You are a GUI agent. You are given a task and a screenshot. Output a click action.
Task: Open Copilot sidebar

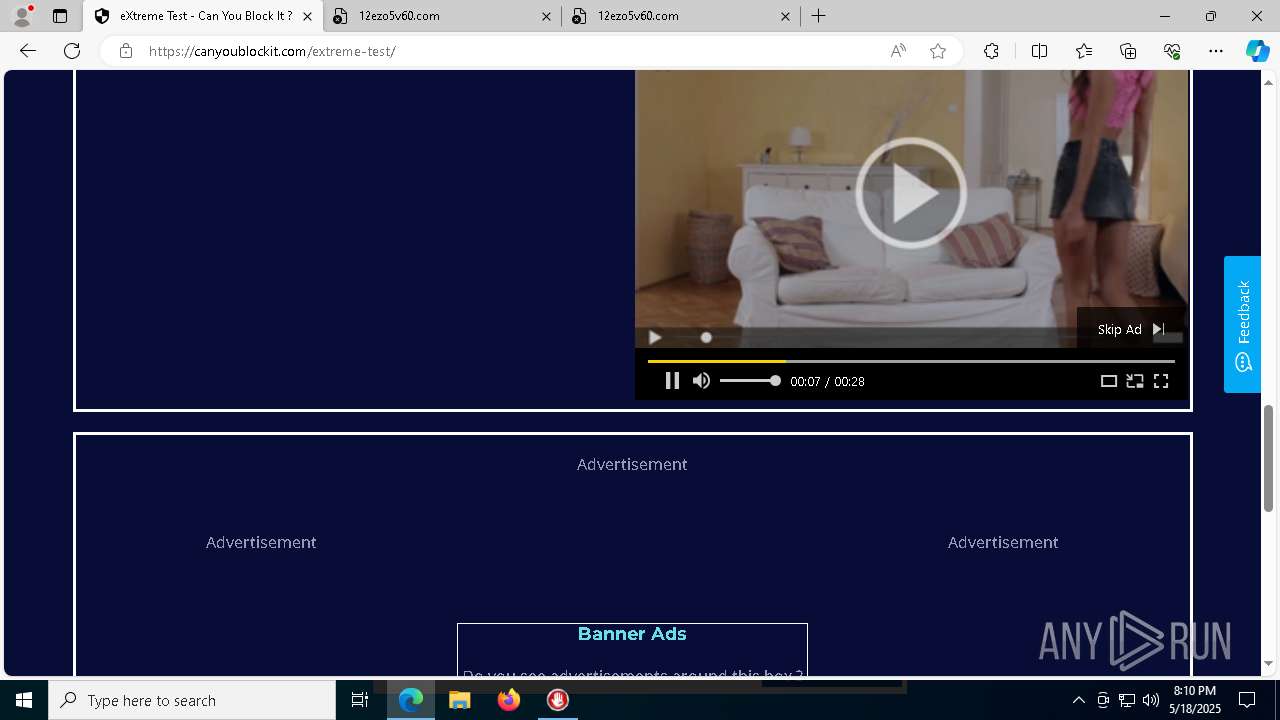tap(1257, 51)
